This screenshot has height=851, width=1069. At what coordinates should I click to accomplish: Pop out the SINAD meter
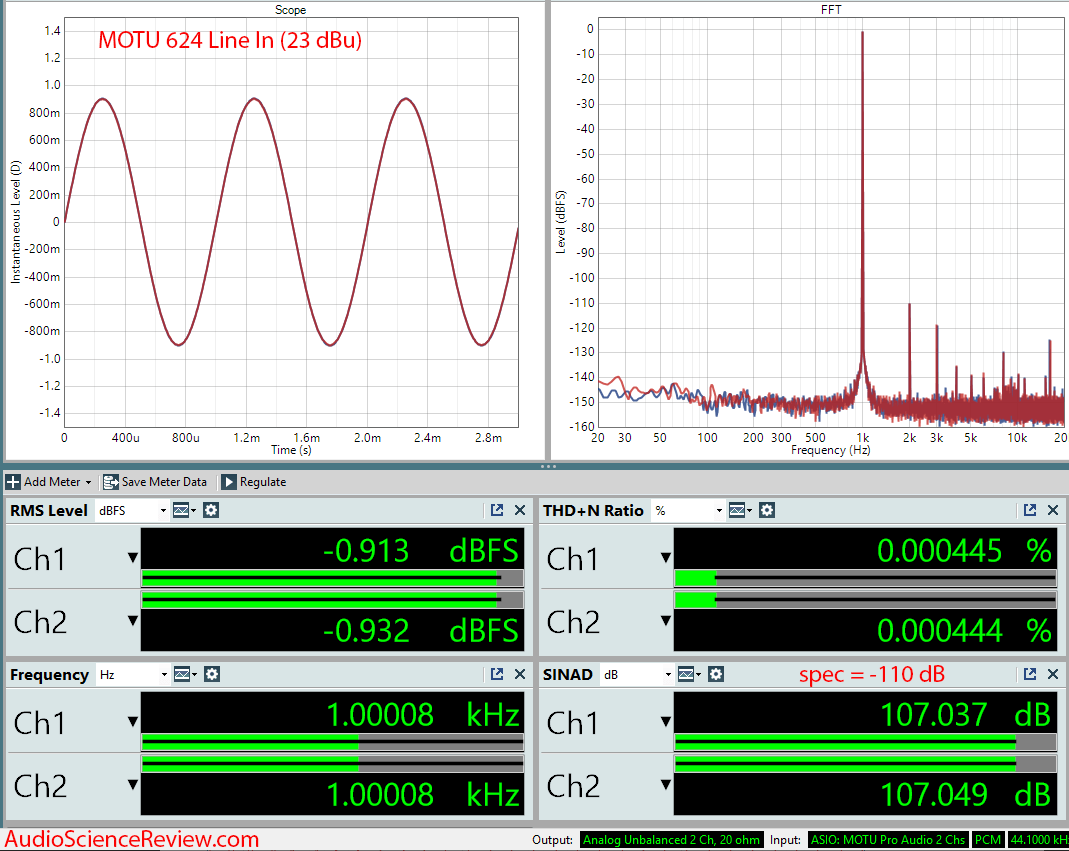tap(1030, 674)
